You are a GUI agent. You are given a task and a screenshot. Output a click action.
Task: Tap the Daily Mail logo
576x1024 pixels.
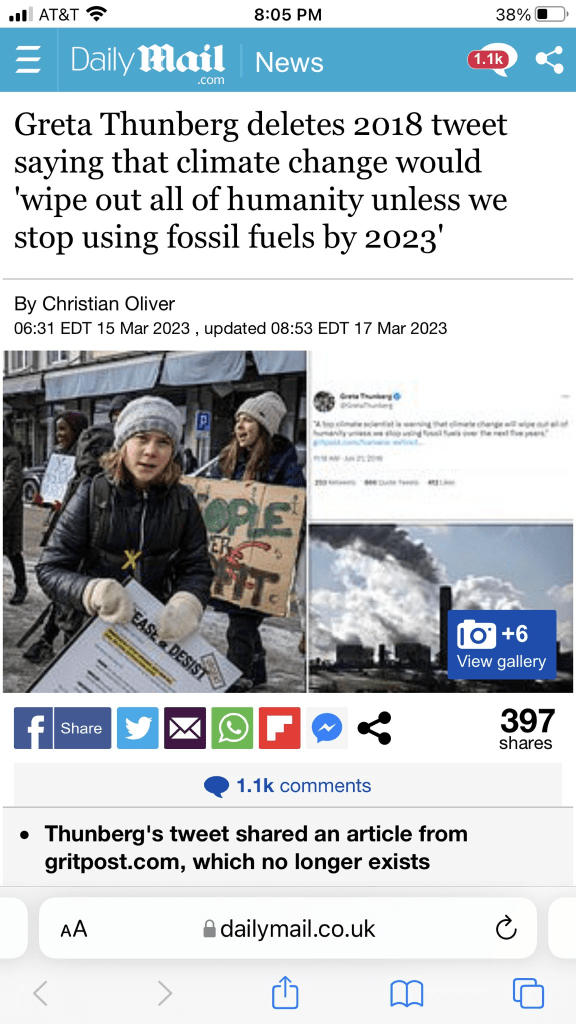point(148,63)
